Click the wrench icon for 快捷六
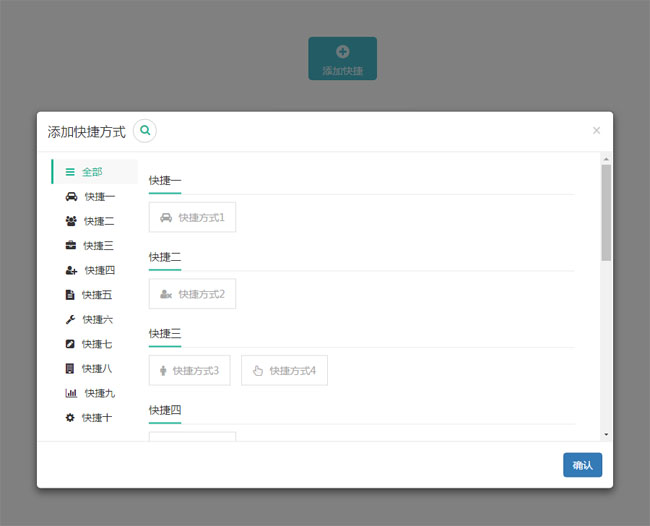Viewport: 650px width, 526px height. pyautogui.click(x=70, y=320)
